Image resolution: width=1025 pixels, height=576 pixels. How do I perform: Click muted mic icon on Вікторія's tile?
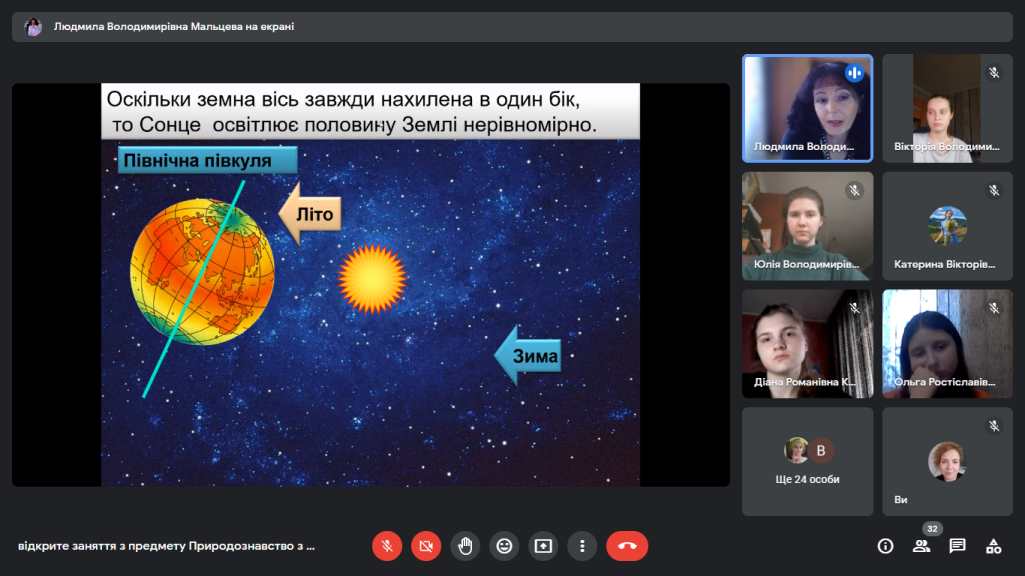994,73
